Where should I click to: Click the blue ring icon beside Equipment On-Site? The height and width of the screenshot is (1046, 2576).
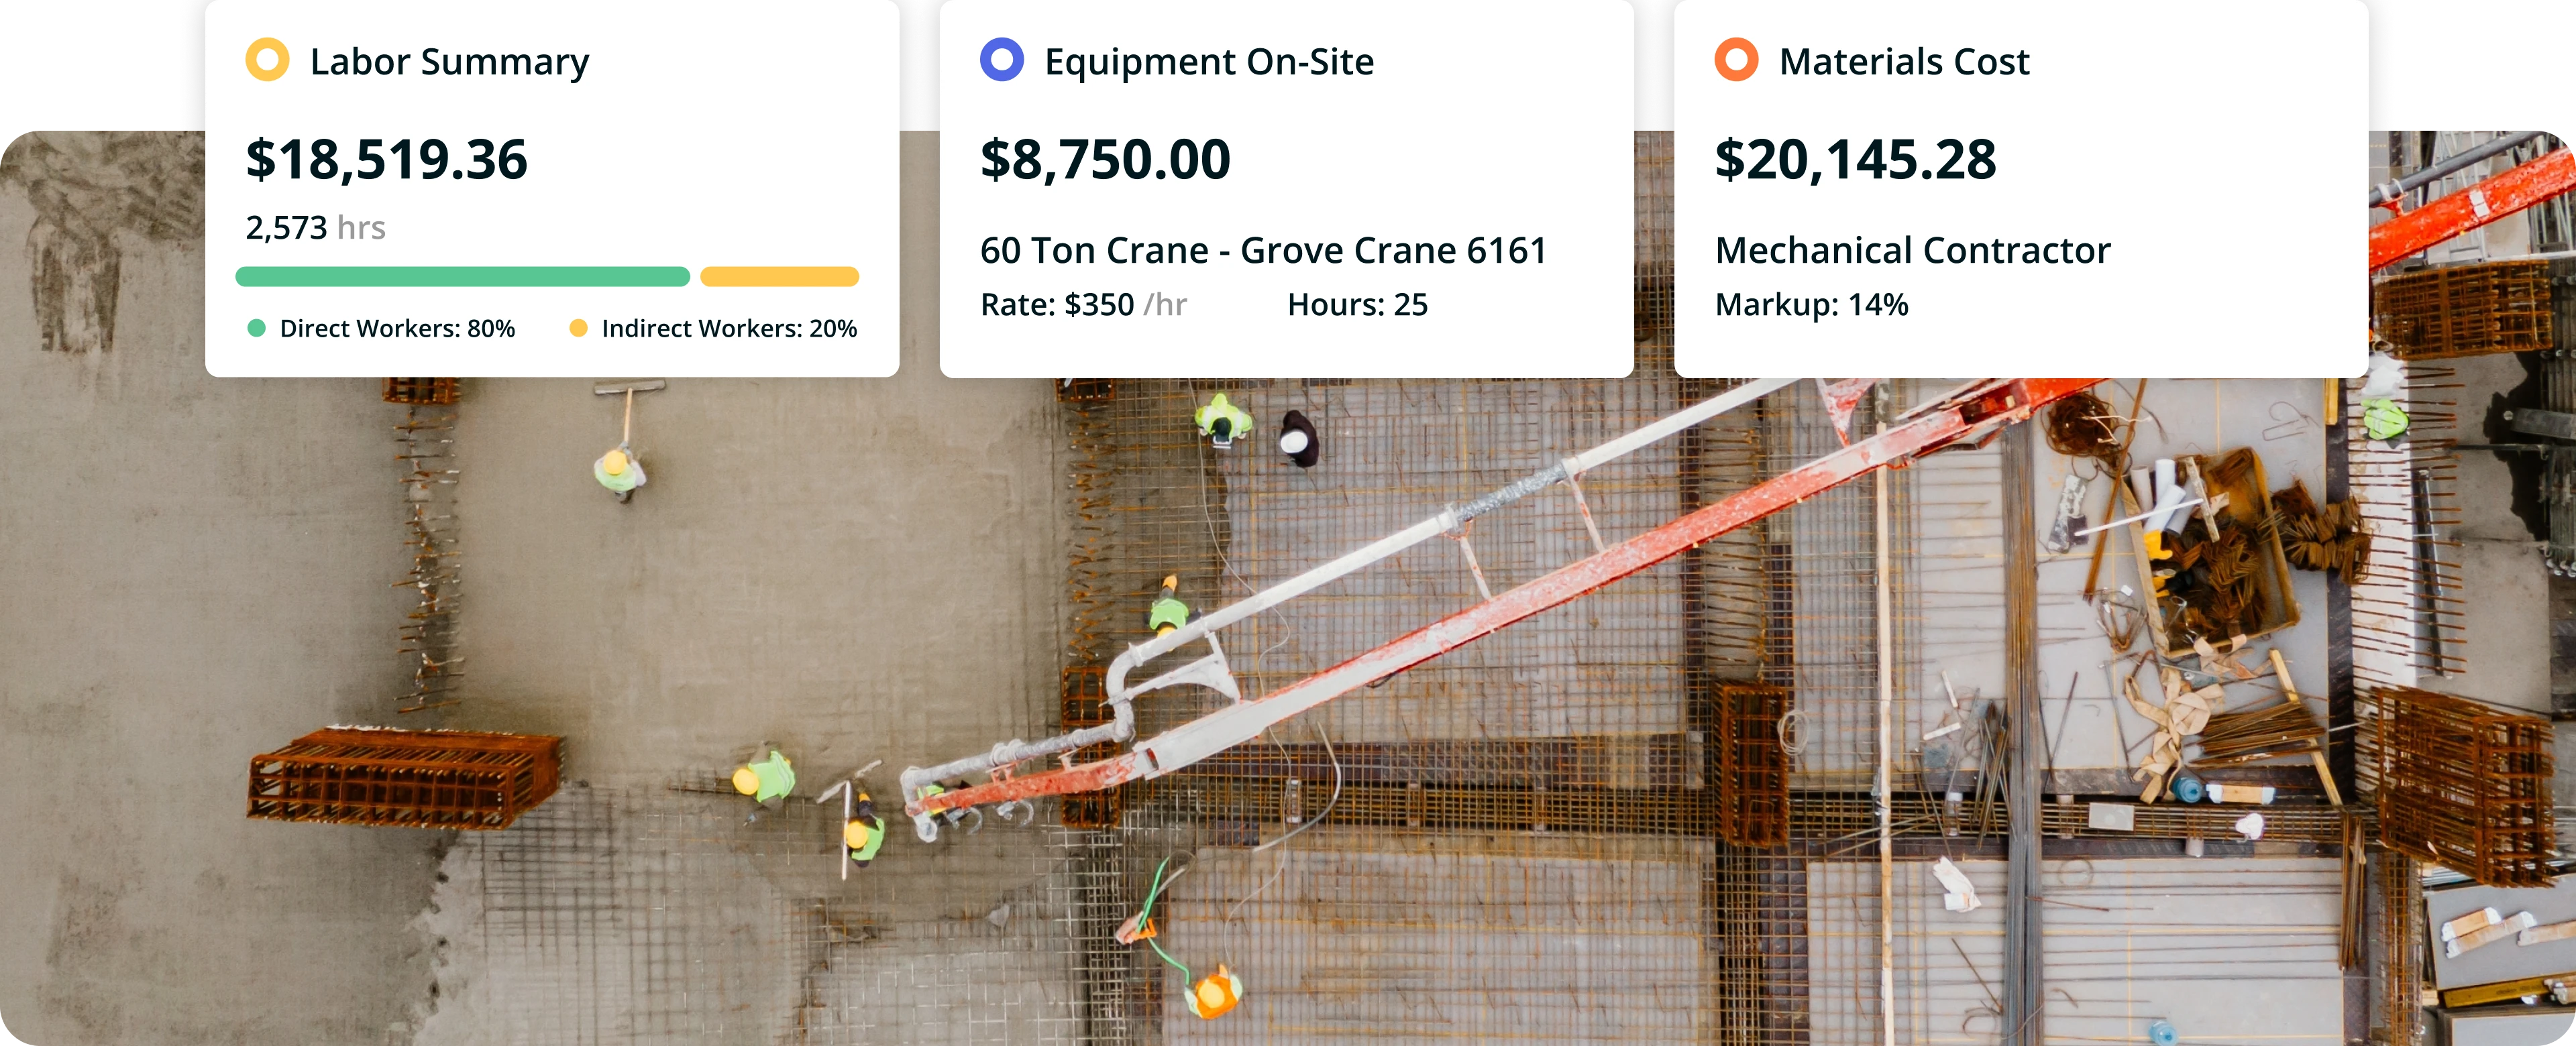click(1001, 60)
